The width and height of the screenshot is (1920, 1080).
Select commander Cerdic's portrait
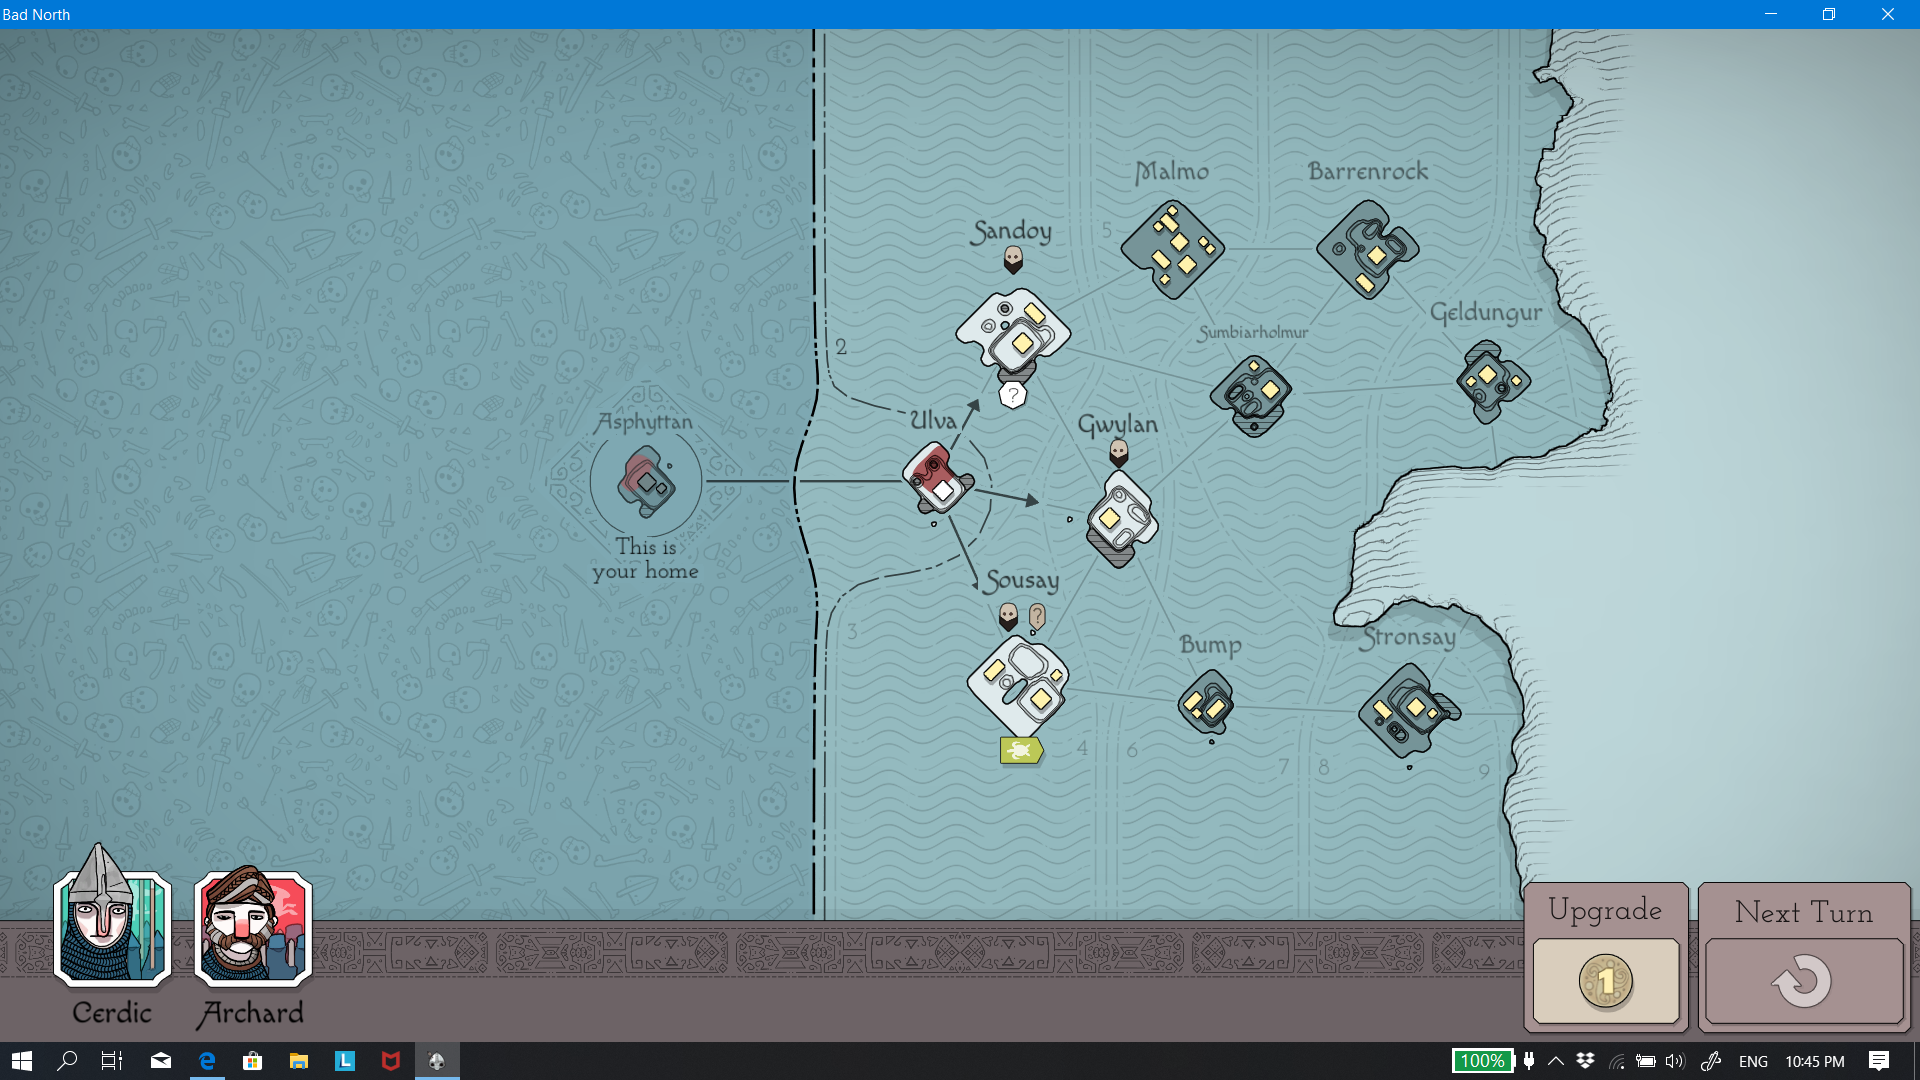click(111, 930)
